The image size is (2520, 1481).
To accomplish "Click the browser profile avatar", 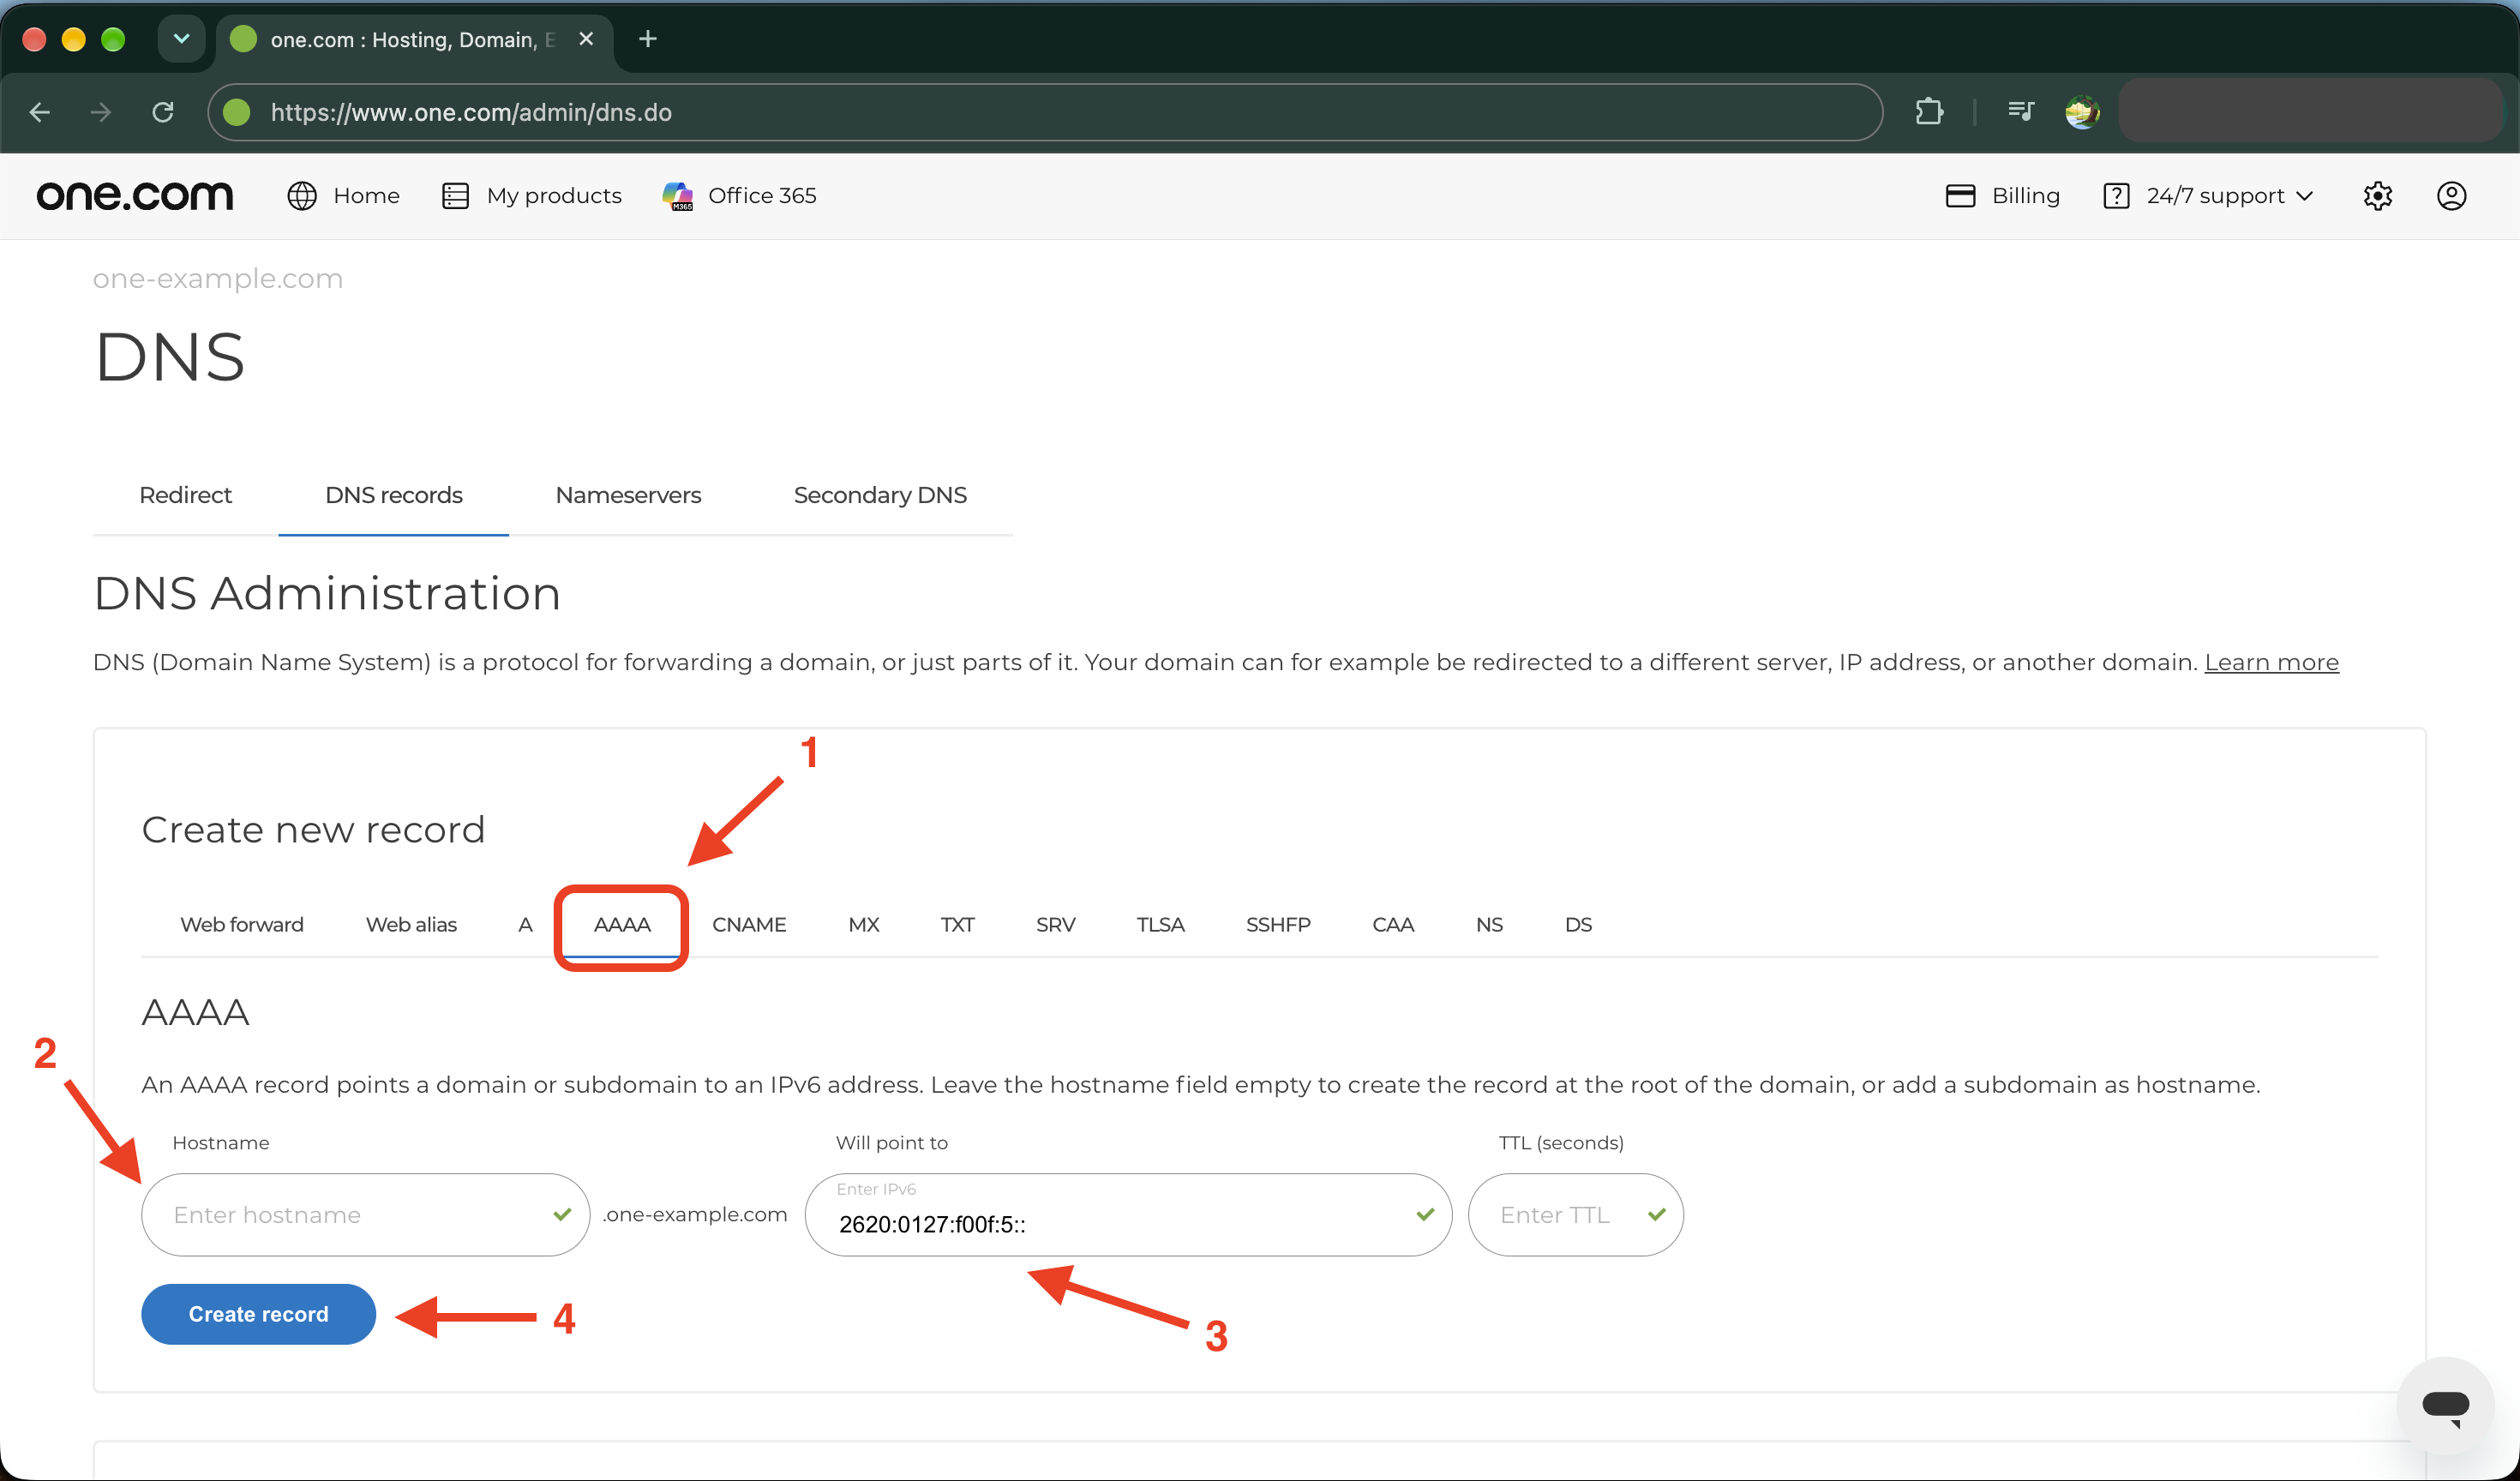I will (x=2082, y=112).
